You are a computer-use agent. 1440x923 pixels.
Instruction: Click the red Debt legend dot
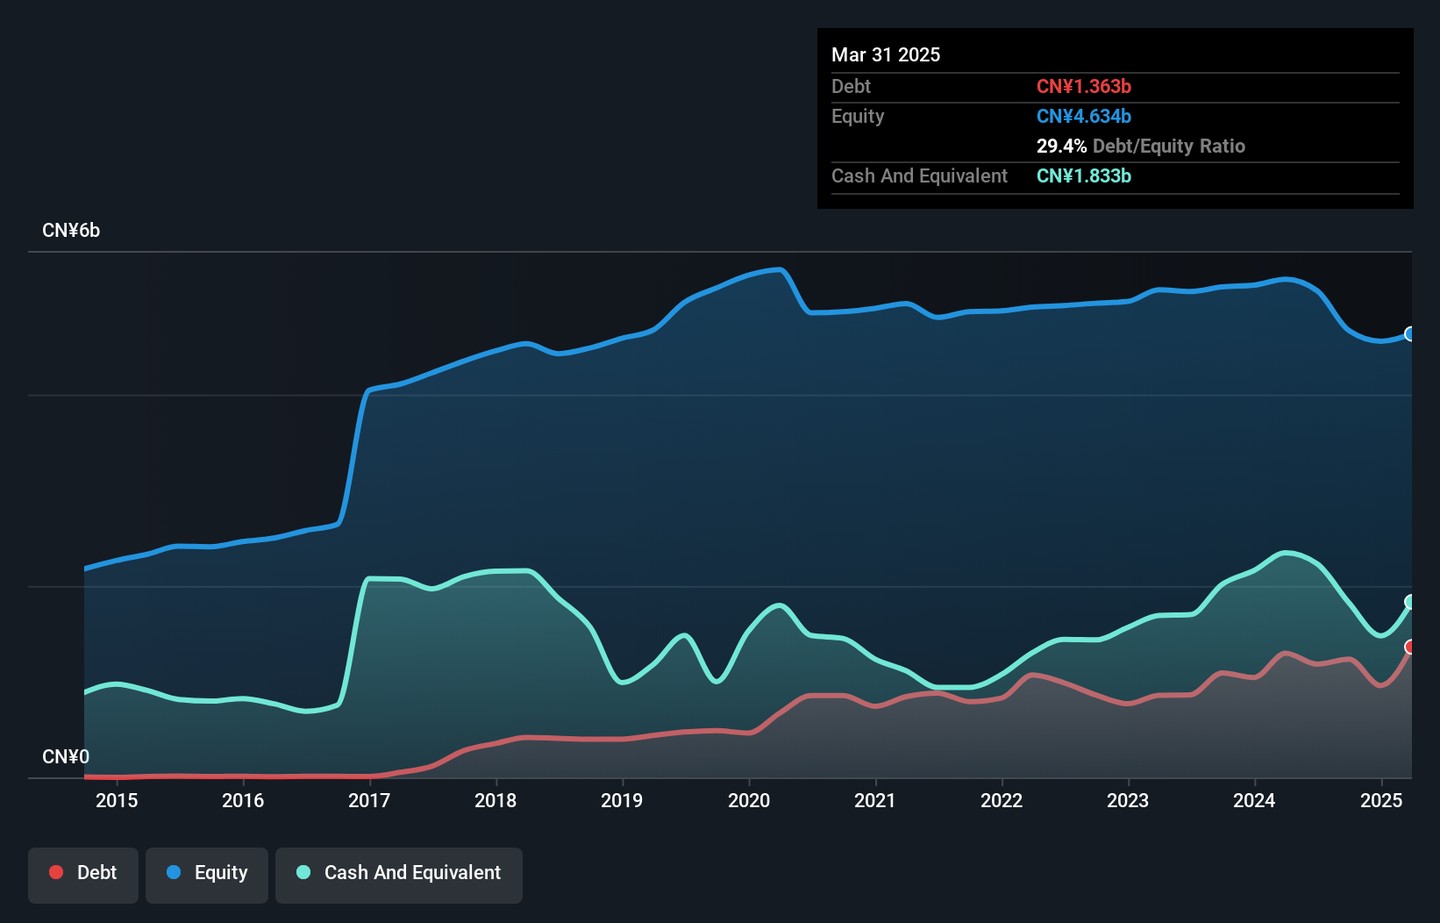(56, 873)
